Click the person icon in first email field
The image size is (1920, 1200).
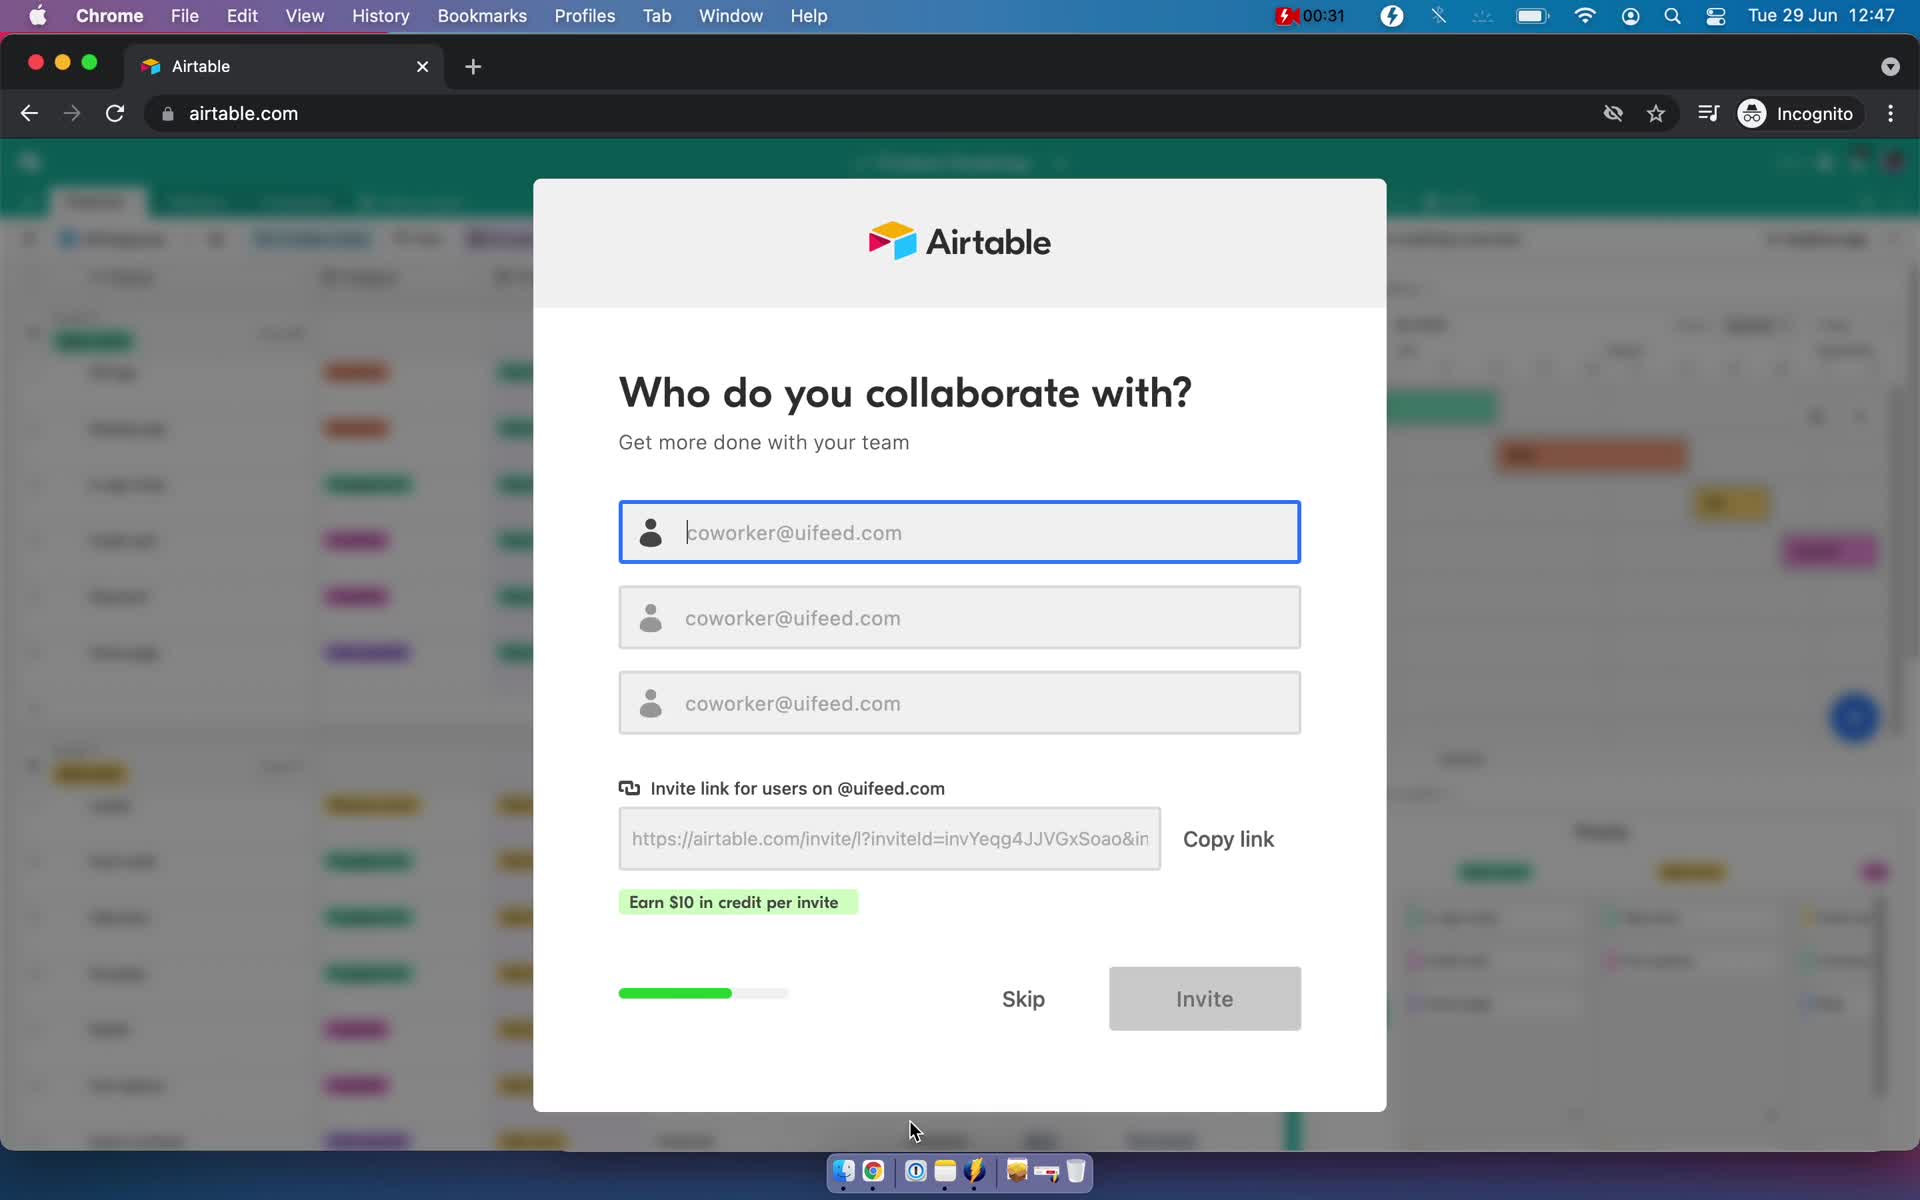651,532
